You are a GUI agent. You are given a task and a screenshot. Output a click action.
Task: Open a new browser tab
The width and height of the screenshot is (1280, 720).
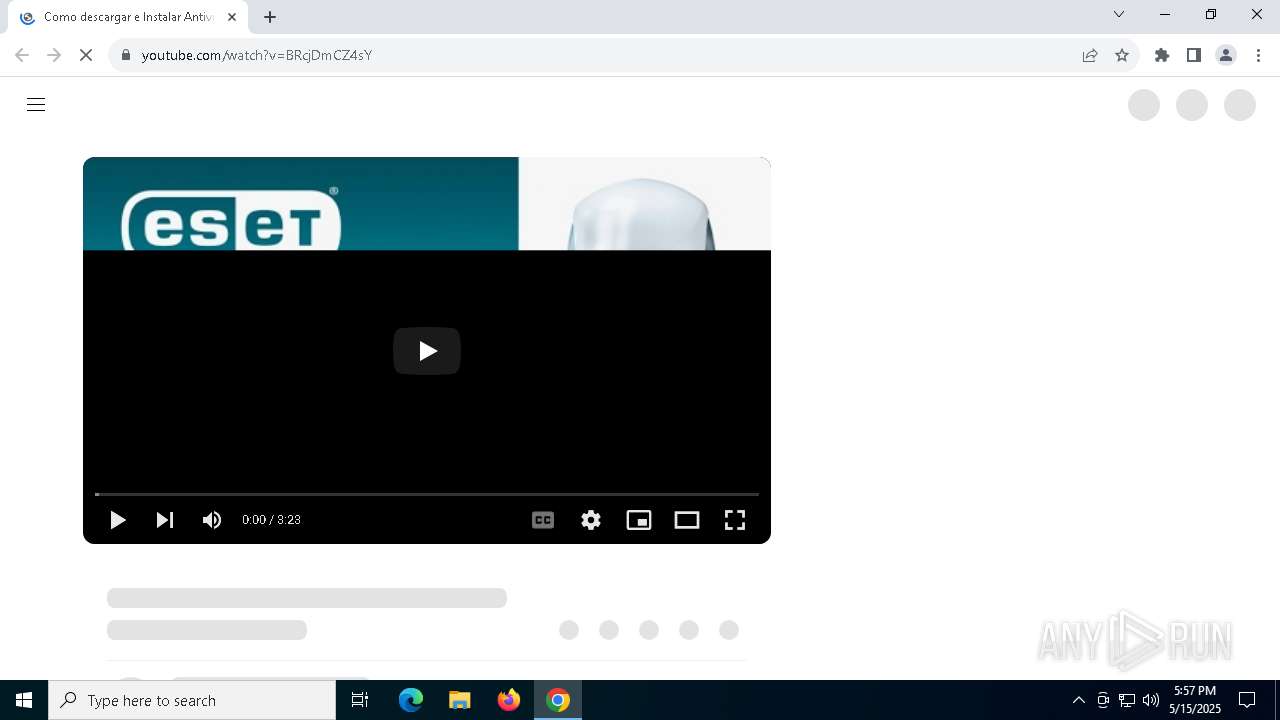pos(270,17)
